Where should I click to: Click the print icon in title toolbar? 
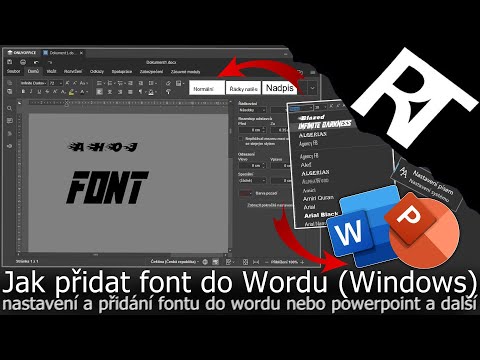coord(23,62)
